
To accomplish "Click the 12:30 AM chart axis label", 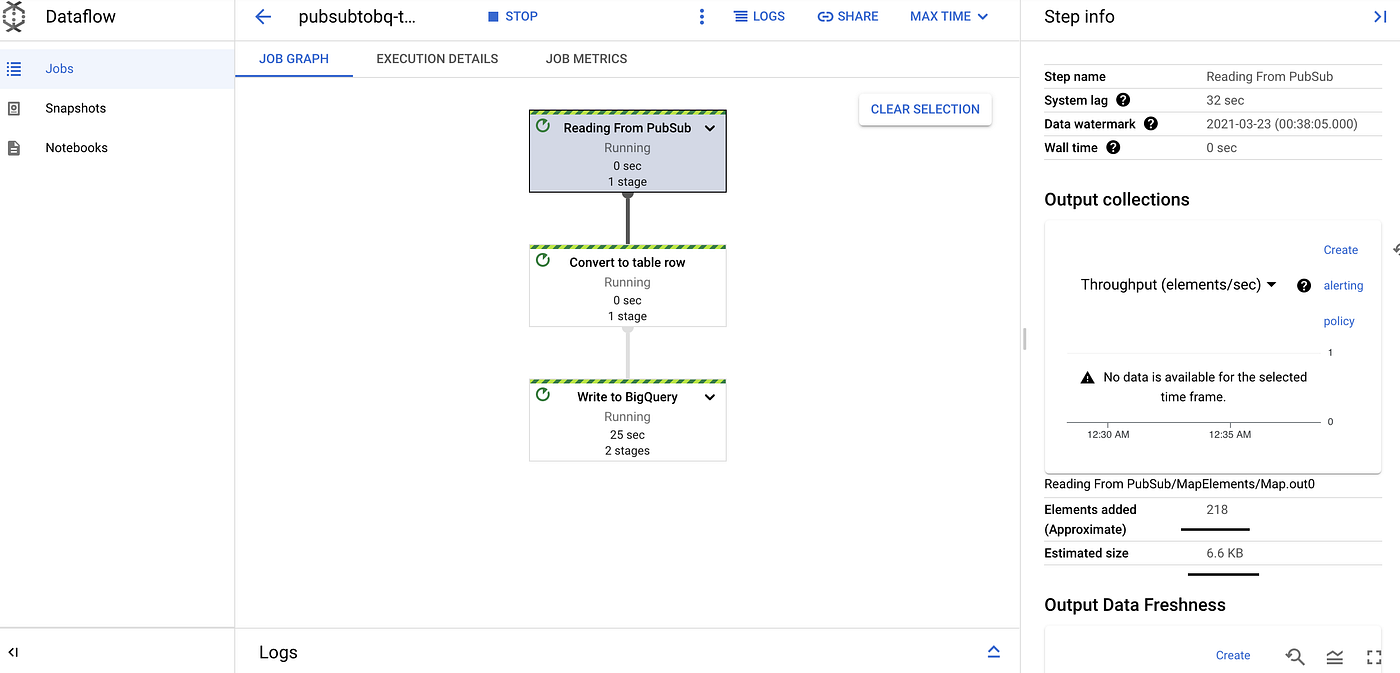I will point(1108,435).
